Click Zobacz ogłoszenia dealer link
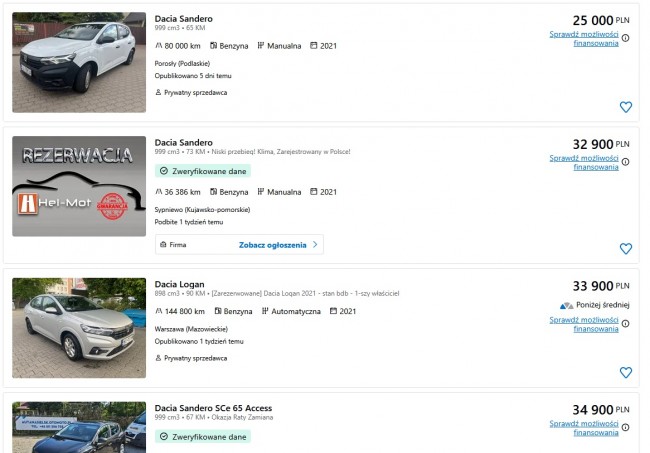 272,245
